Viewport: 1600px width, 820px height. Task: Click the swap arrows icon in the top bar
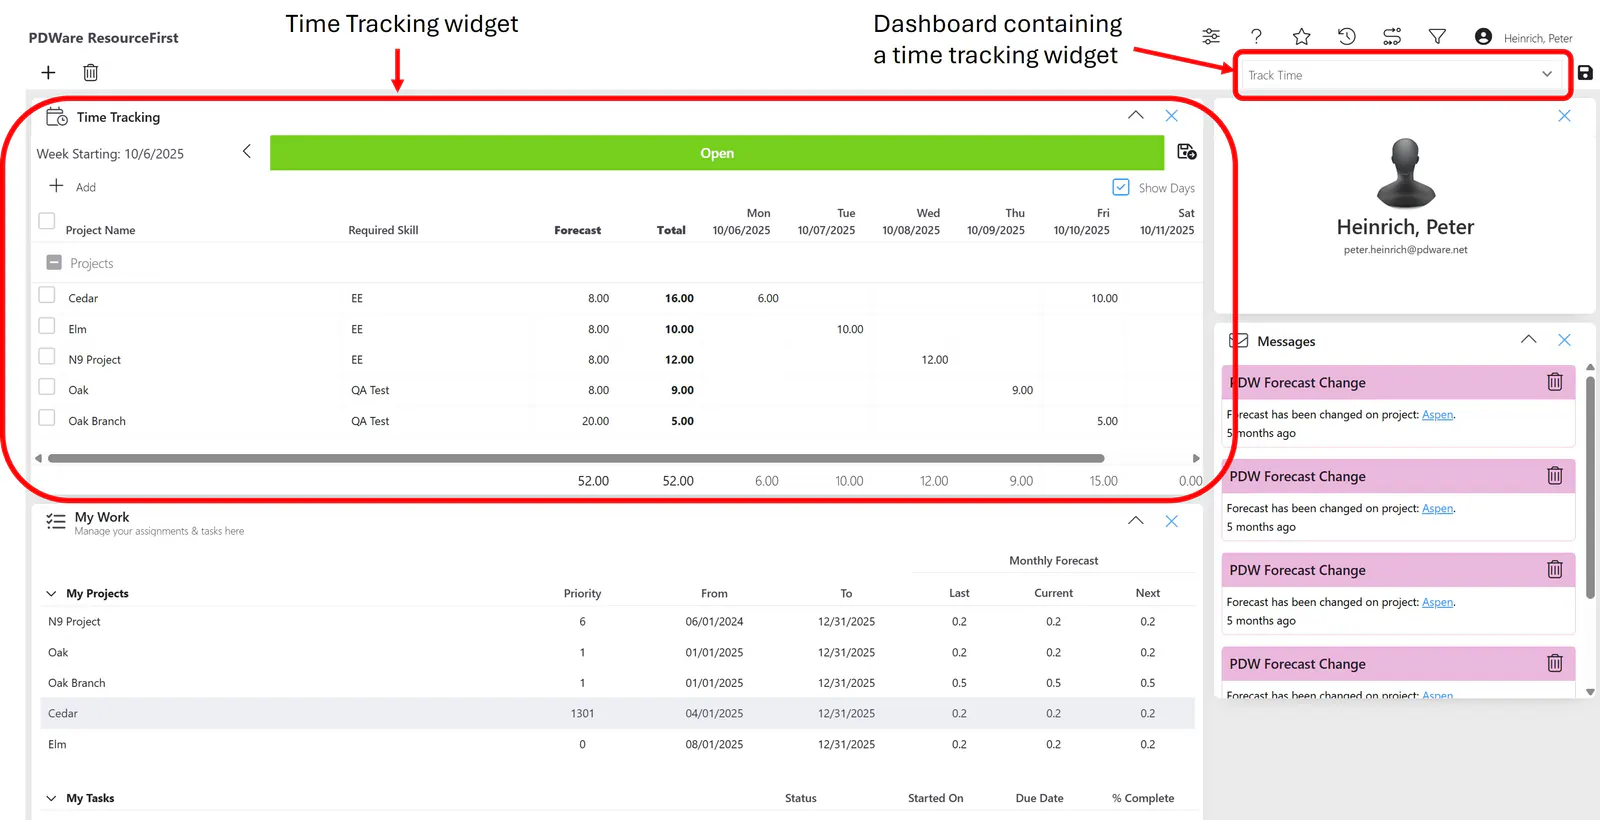pos(1392,37)
